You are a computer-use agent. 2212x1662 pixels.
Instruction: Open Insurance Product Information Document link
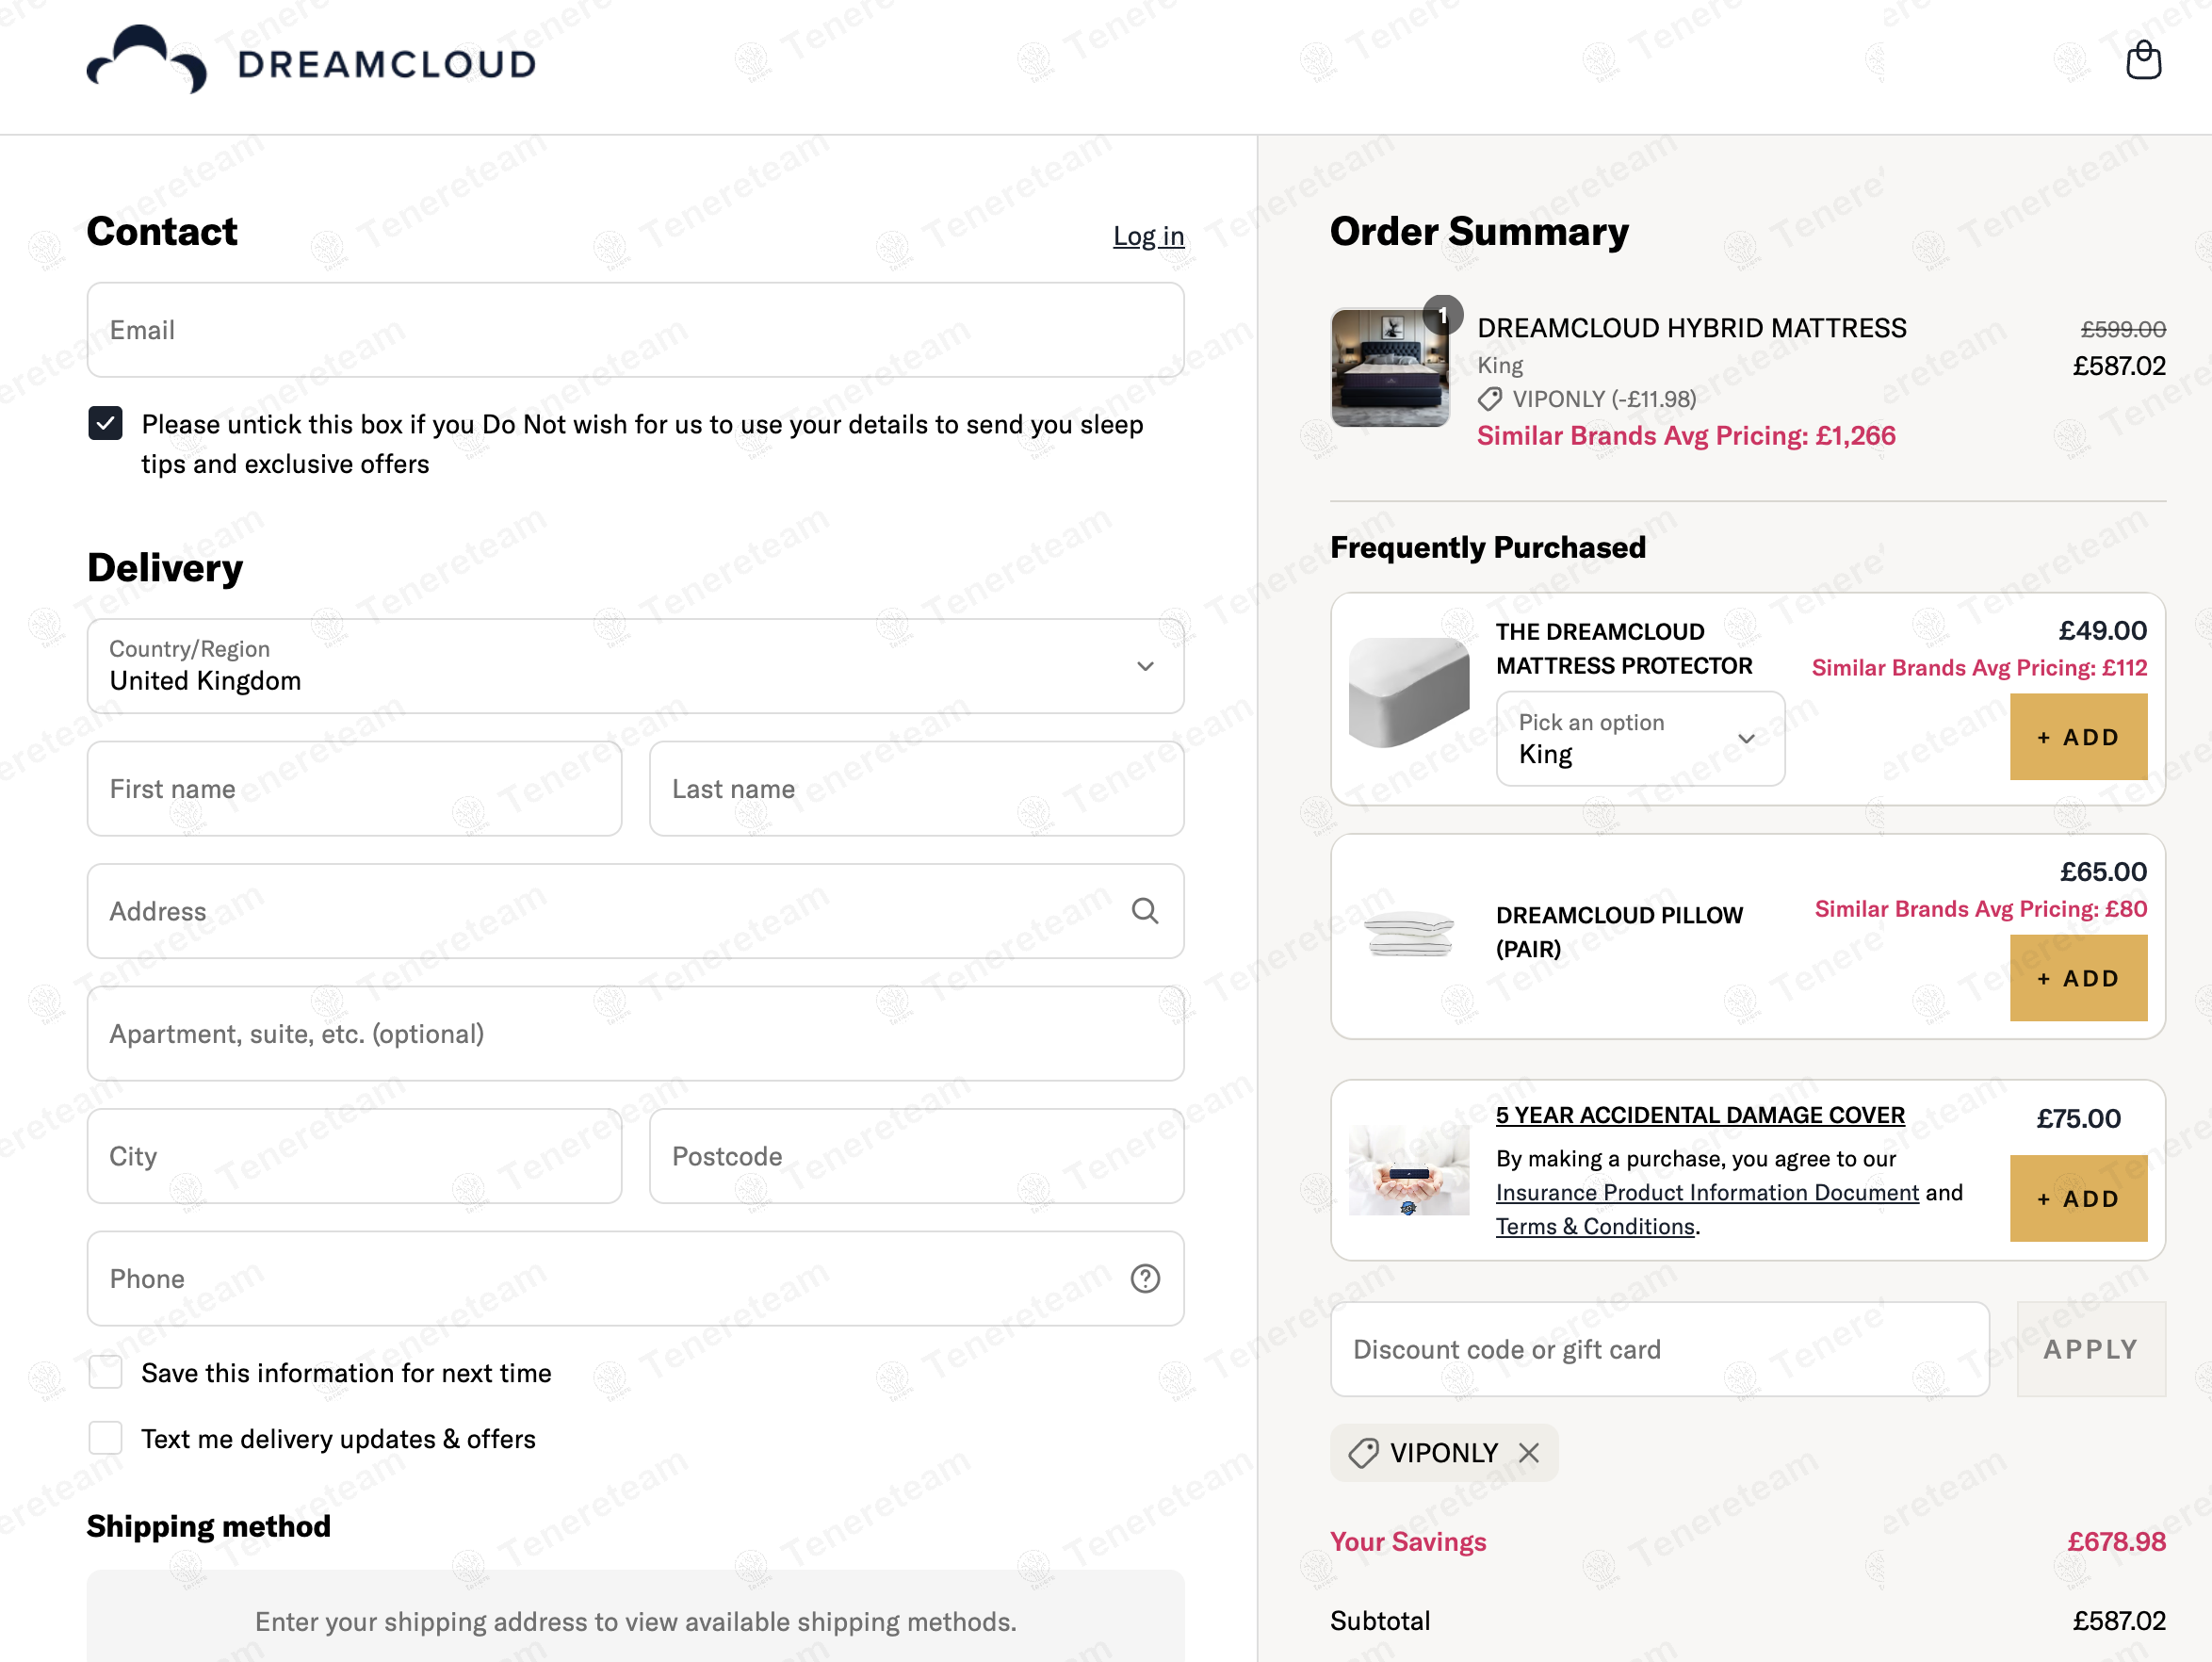tap(1707, 1193)
